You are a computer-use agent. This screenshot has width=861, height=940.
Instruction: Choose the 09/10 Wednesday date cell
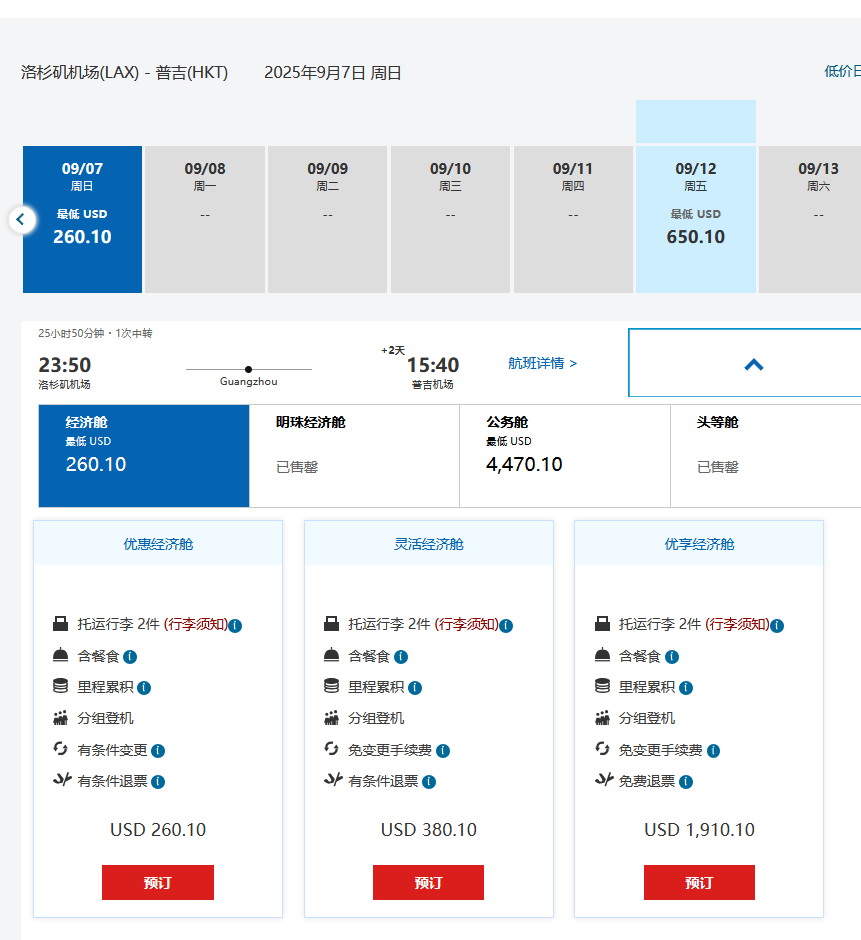(x=450, y=218)
